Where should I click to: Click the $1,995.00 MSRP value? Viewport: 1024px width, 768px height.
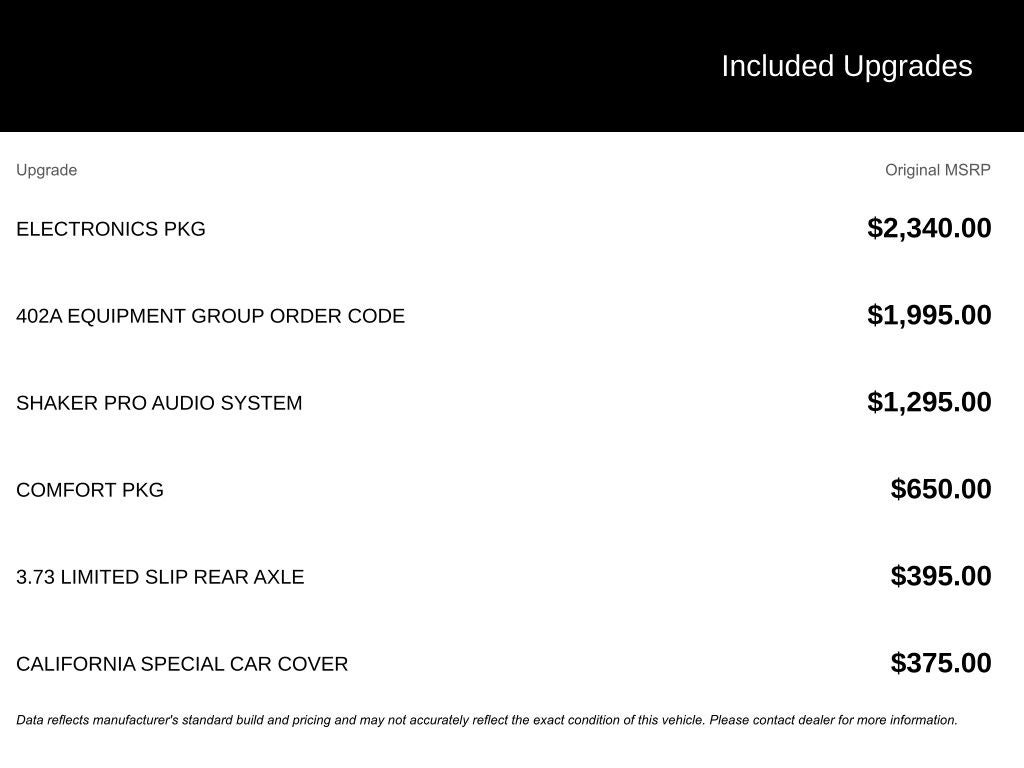click(x=929, y=315)
